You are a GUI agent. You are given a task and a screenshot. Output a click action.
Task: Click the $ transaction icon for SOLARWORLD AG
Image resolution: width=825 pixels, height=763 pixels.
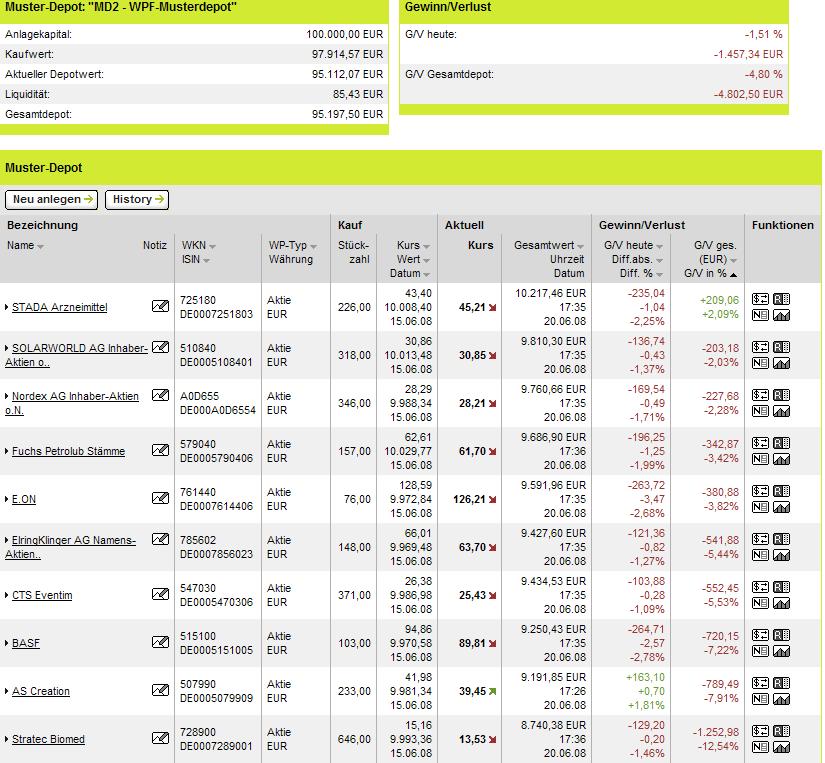click(760, 347)
